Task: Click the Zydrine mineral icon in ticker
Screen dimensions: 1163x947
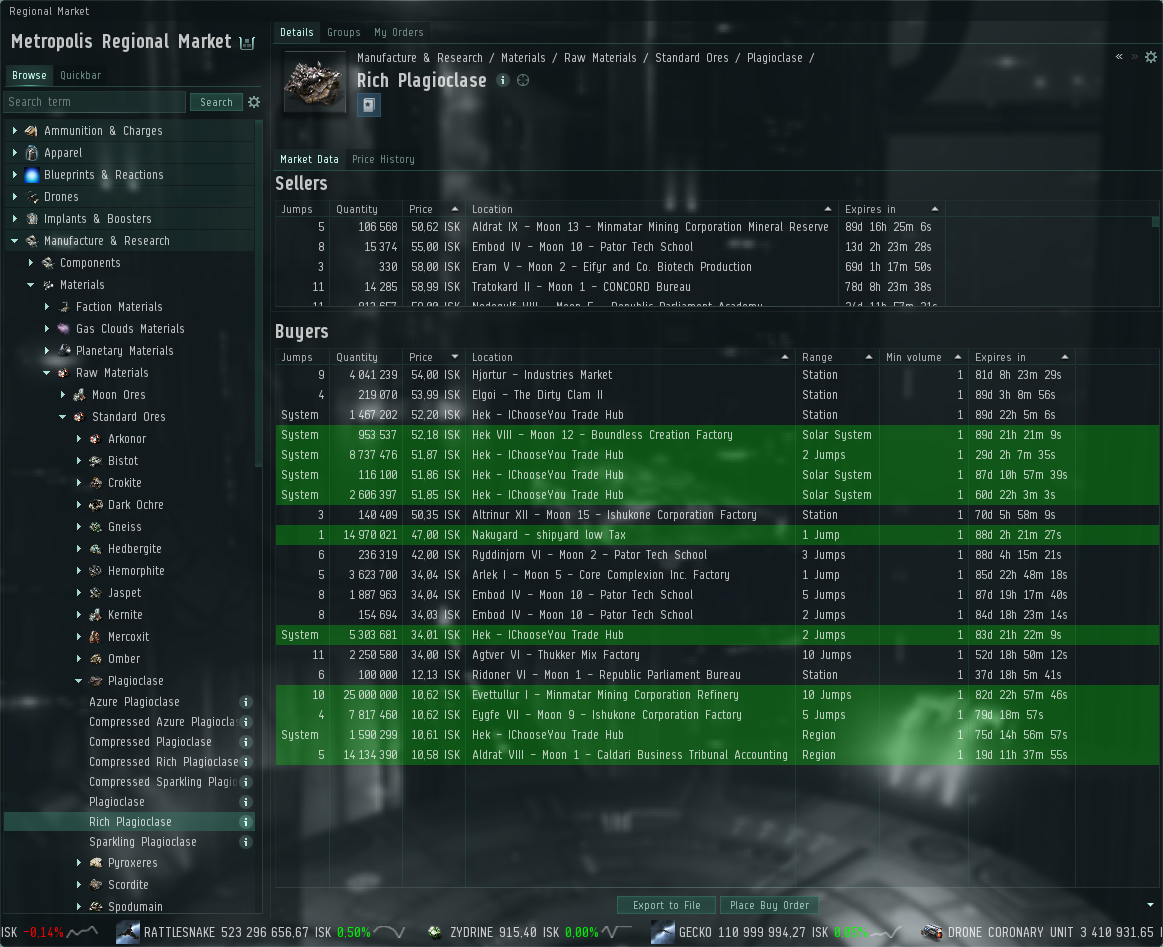Action: click(x=435, y=932)
